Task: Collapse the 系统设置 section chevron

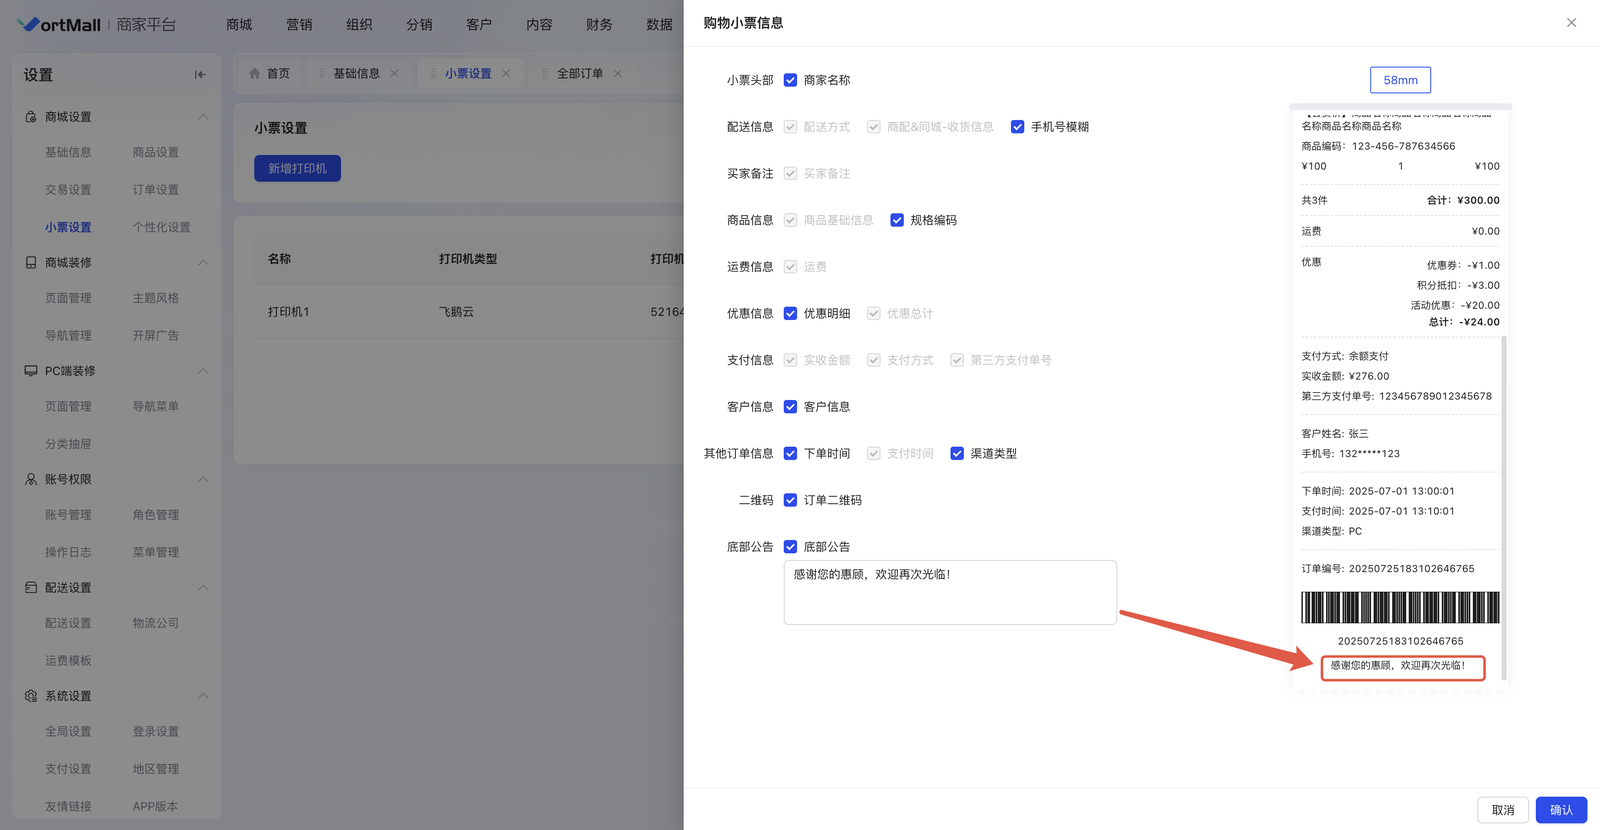Action: (x=203, y=696)
